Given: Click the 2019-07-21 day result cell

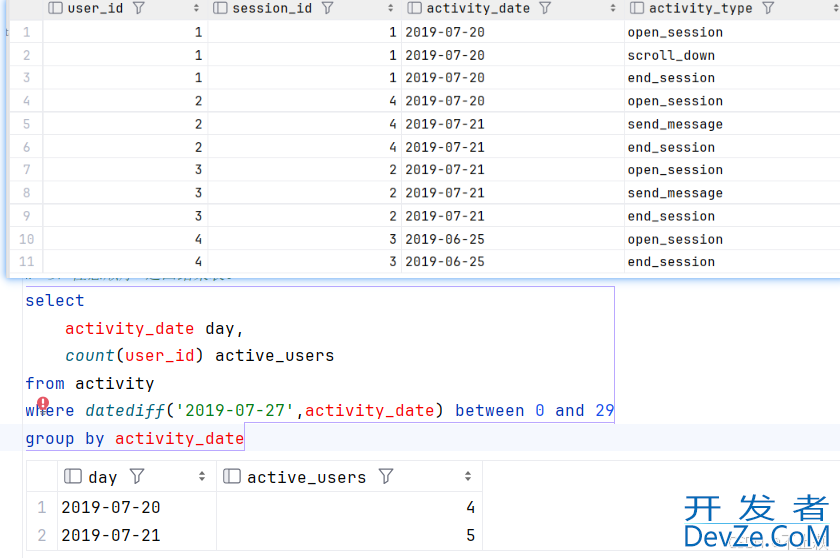Looking at the screenshot, I should [x=137, y=535].
